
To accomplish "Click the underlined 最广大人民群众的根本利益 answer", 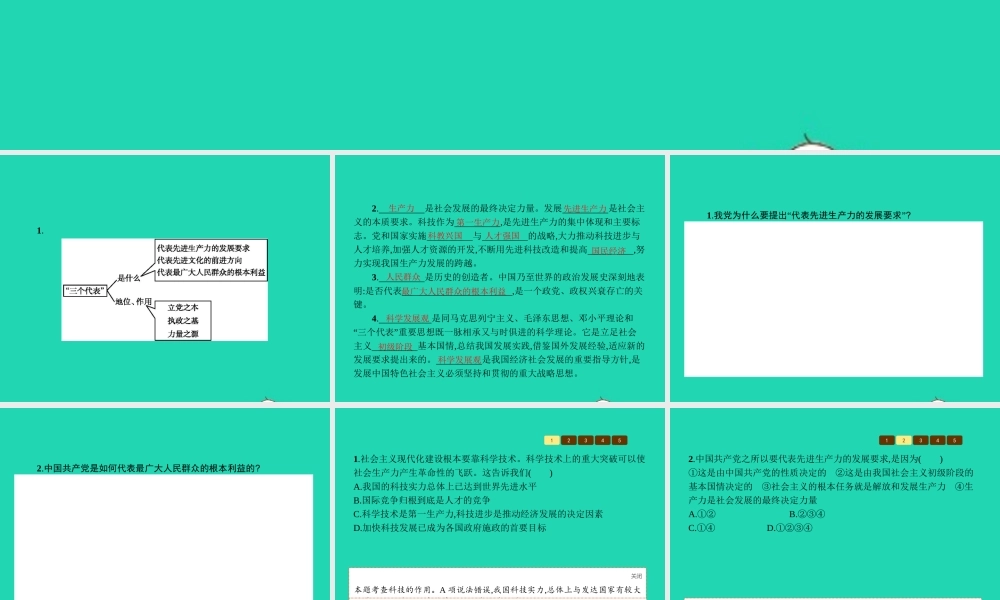I will tap(457, 291).
